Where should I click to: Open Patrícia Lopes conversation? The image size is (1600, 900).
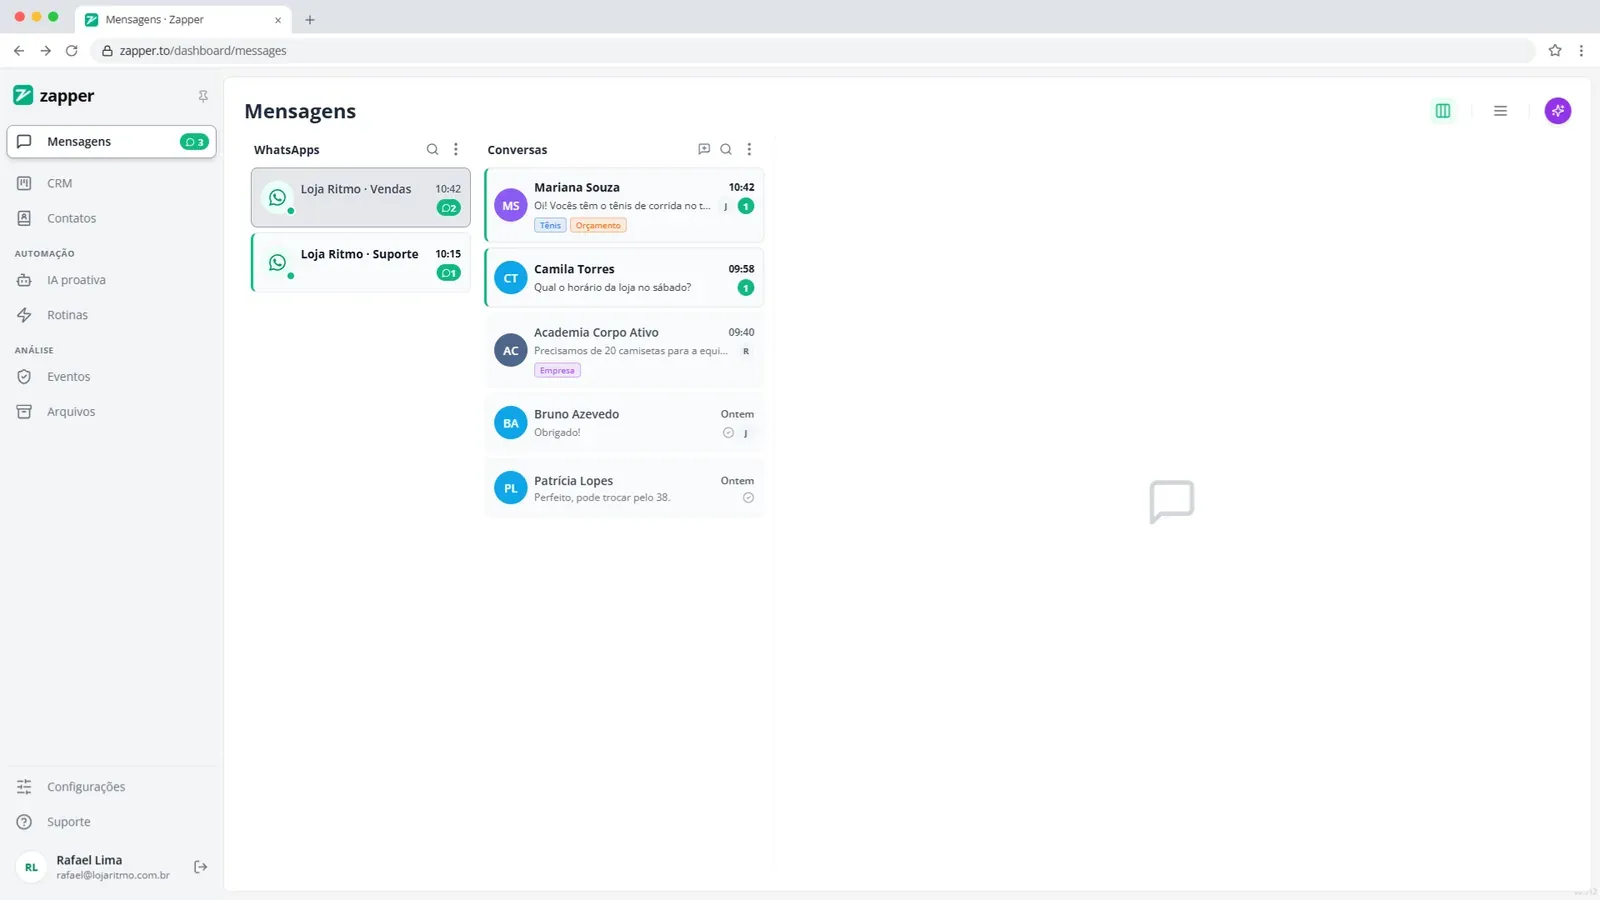[624, 488]
